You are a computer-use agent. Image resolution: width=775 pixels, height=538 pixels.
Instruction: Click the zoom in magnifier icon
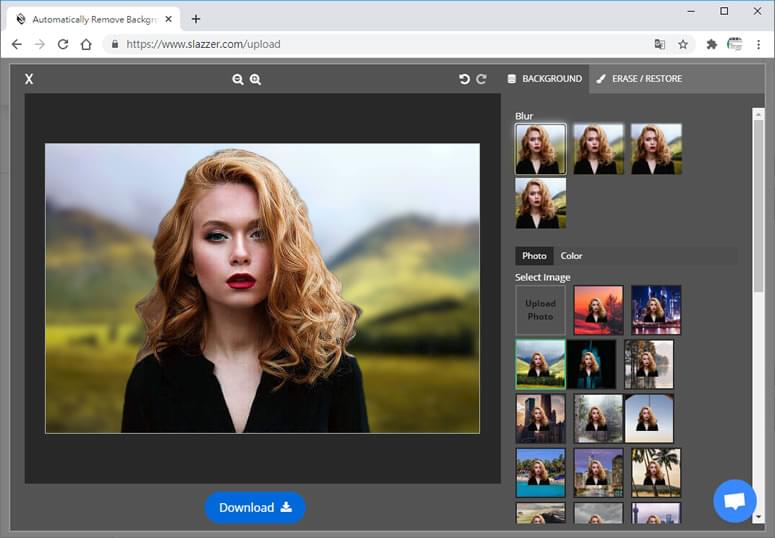tap(256, 79)
